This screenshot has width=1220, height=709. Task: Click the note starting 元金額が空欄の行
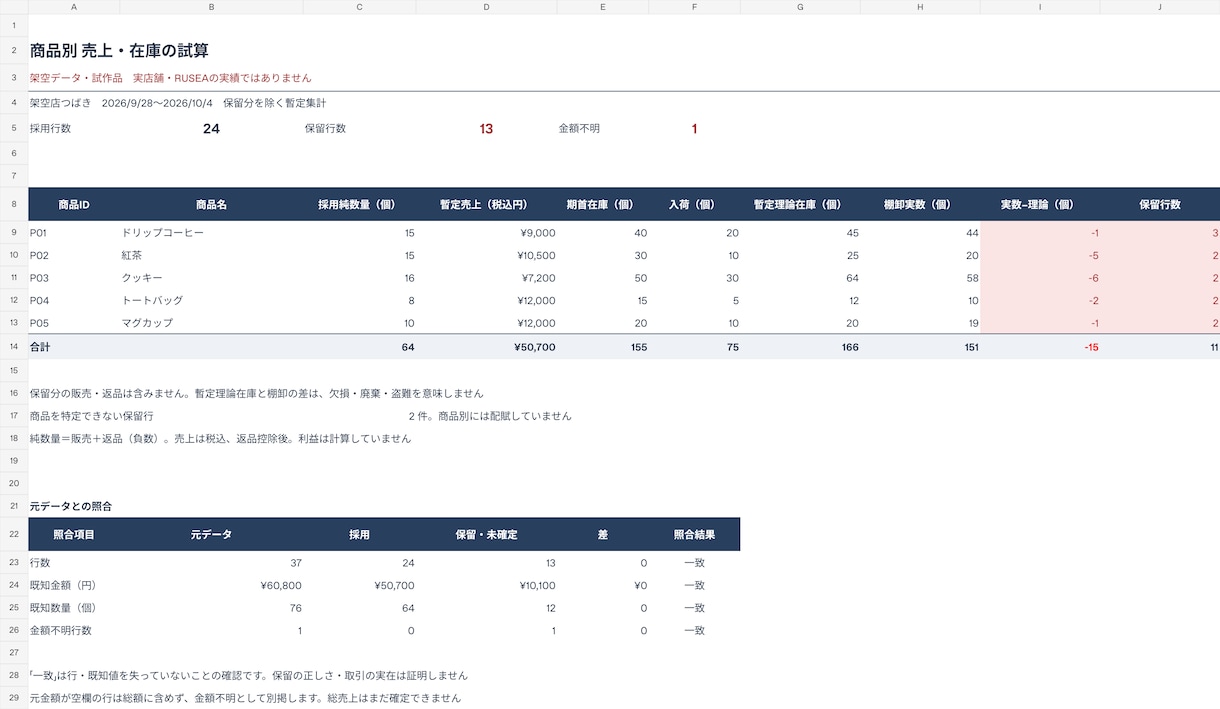[x=246, y=698]
